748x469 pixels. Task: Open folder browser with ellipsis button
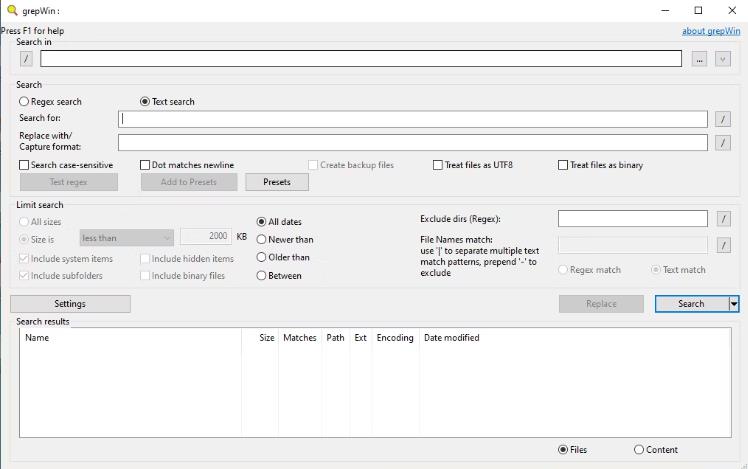(699, 59)
